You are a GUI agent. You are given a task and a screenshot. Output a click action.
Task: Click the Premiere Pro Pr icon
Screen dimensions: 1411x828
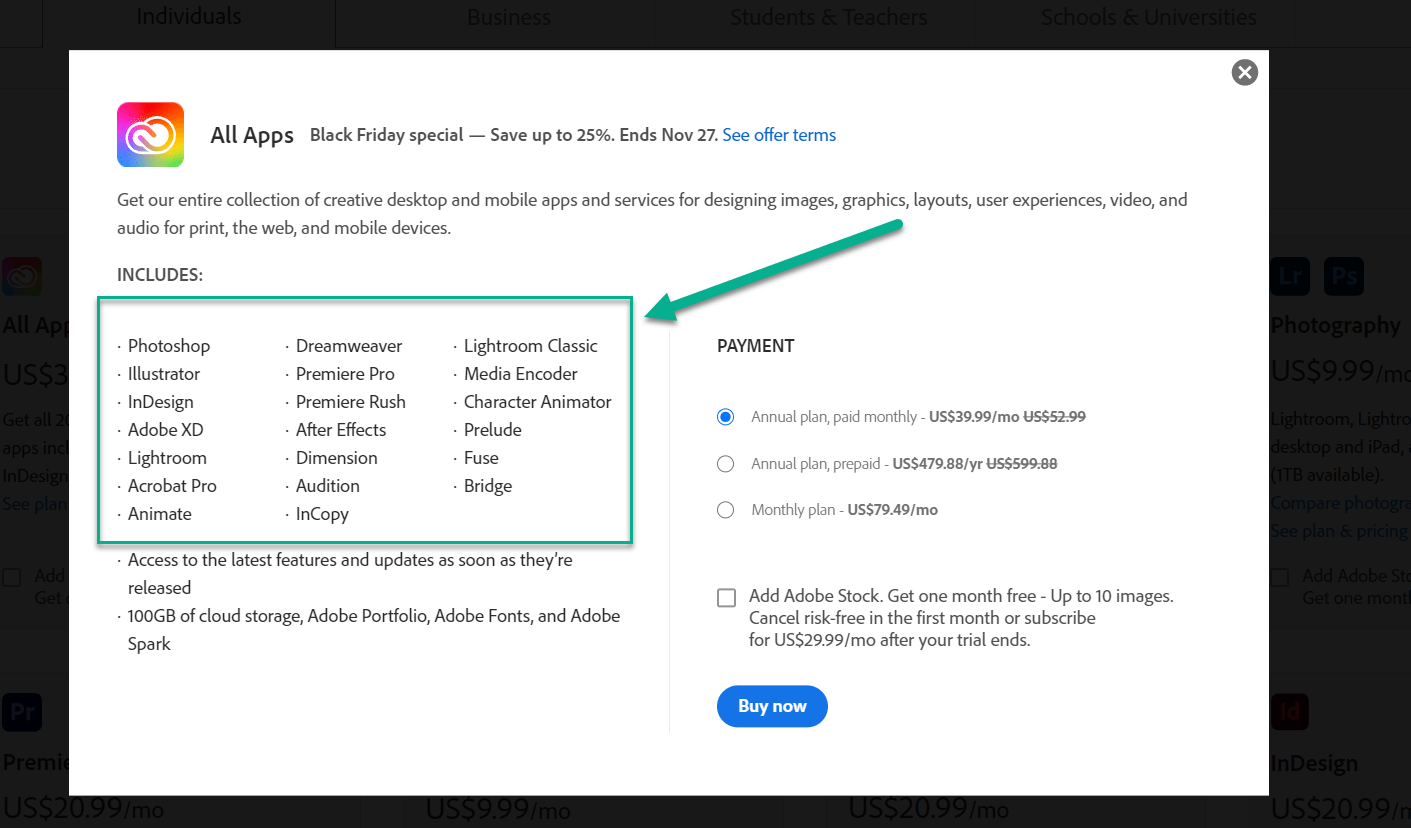pos(22,712)
